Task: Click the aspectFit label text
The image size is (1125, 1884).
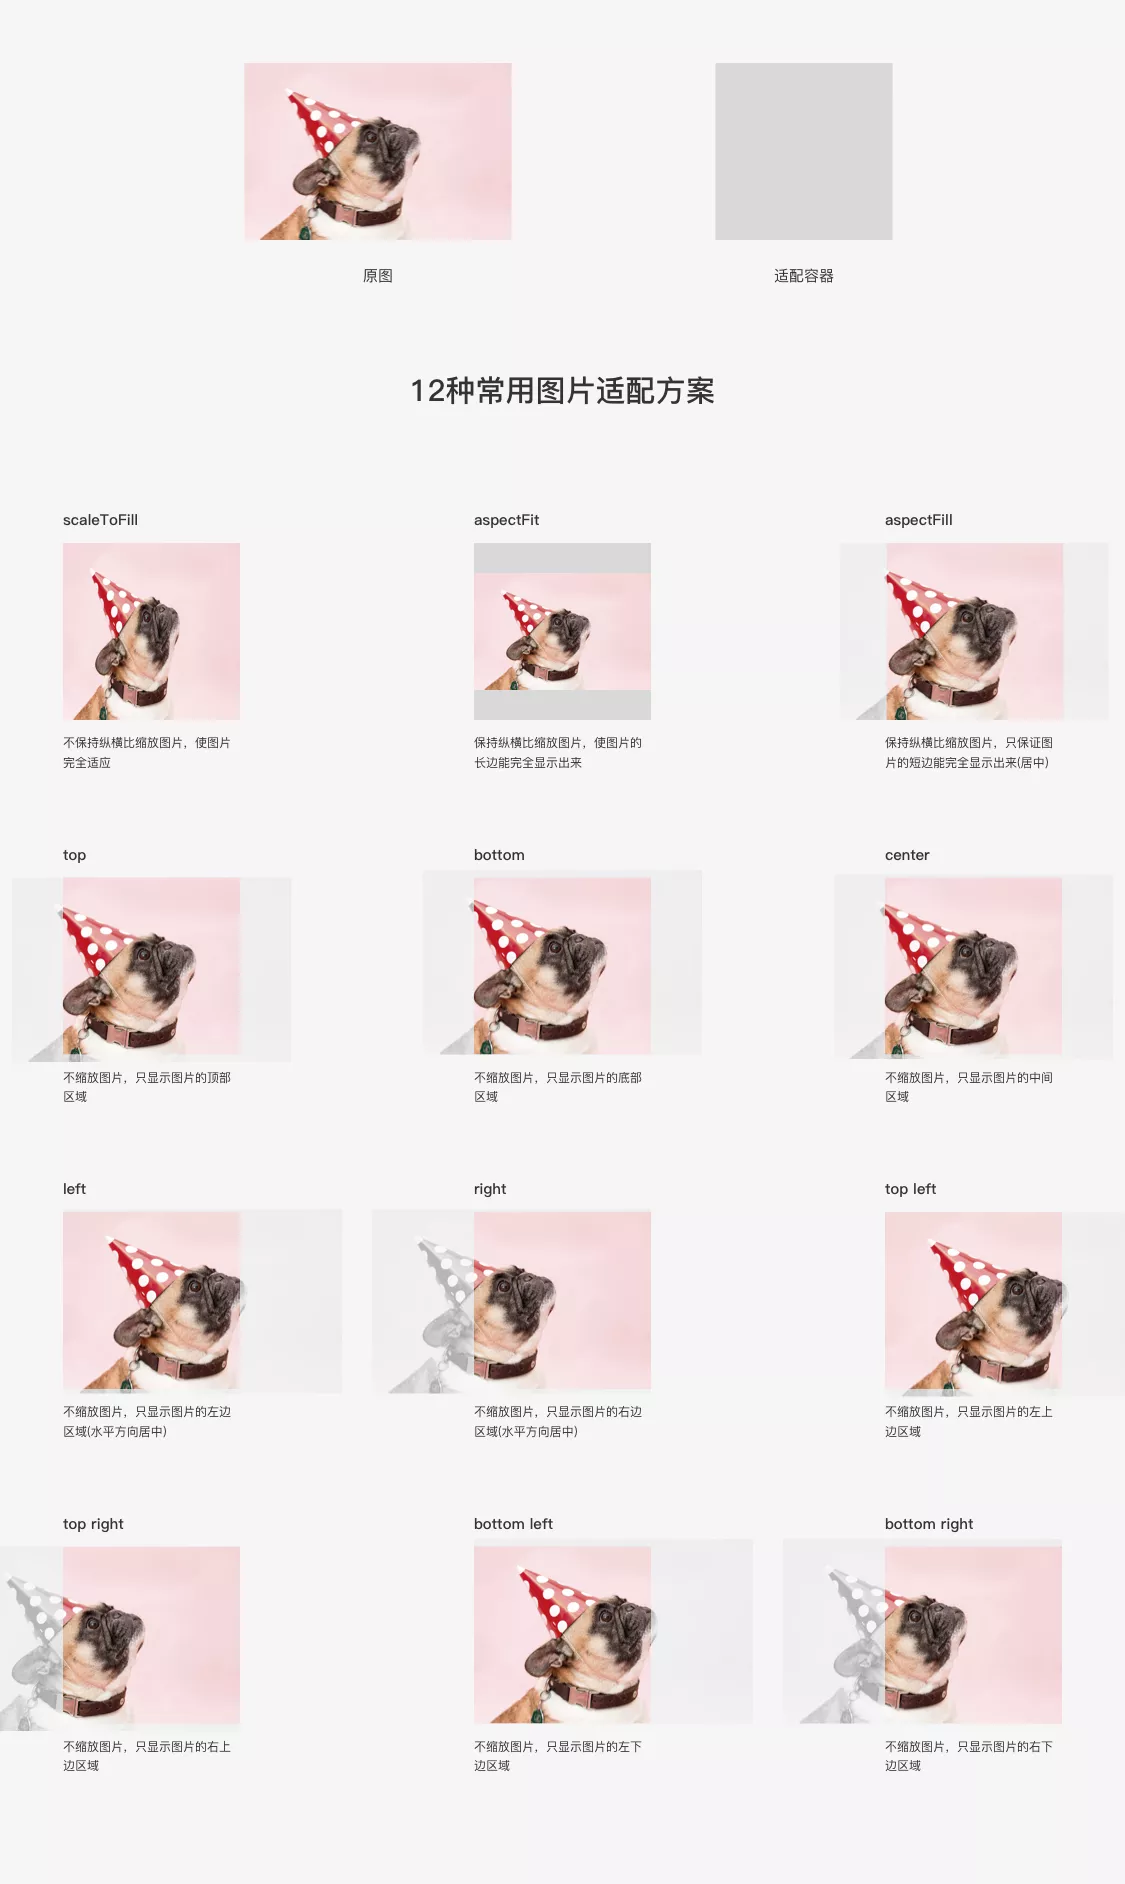Action: (506, 520)
